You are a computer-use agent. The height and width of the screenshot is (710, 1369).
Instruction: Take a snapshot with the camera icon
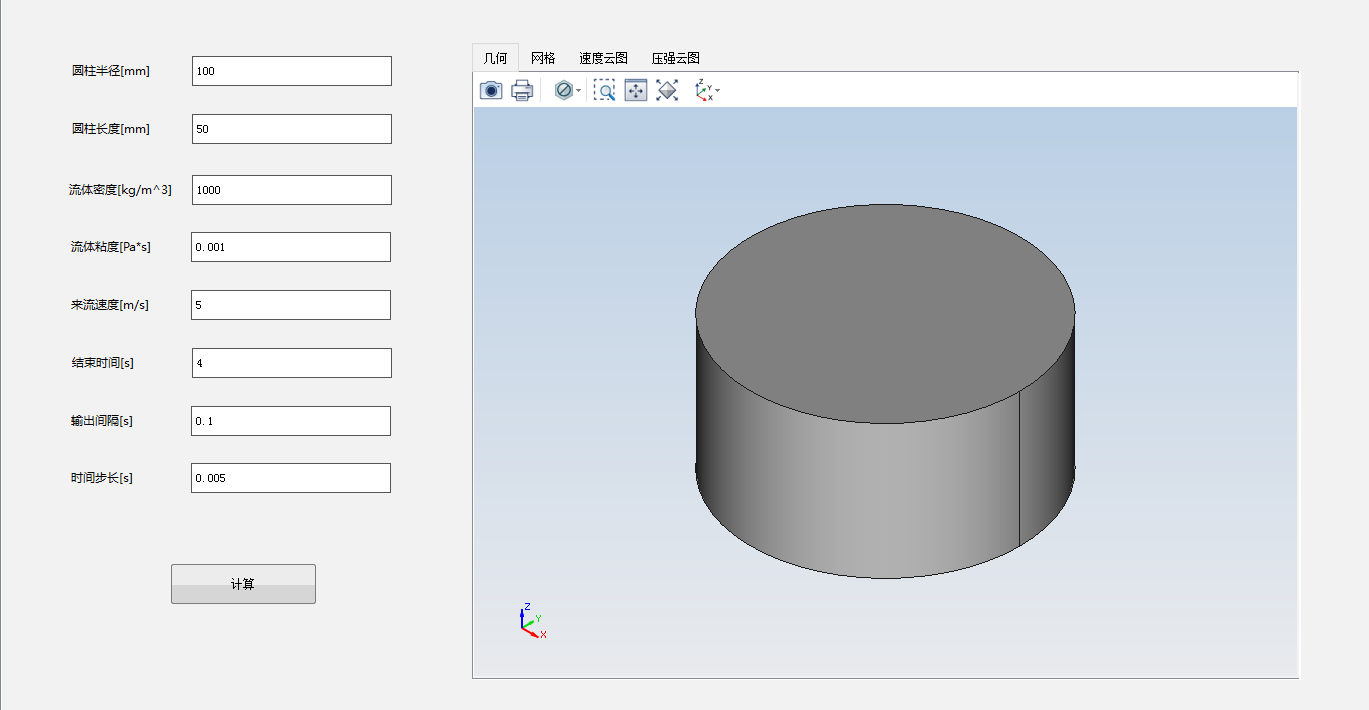pyautogui.click(x=491, y=90)
